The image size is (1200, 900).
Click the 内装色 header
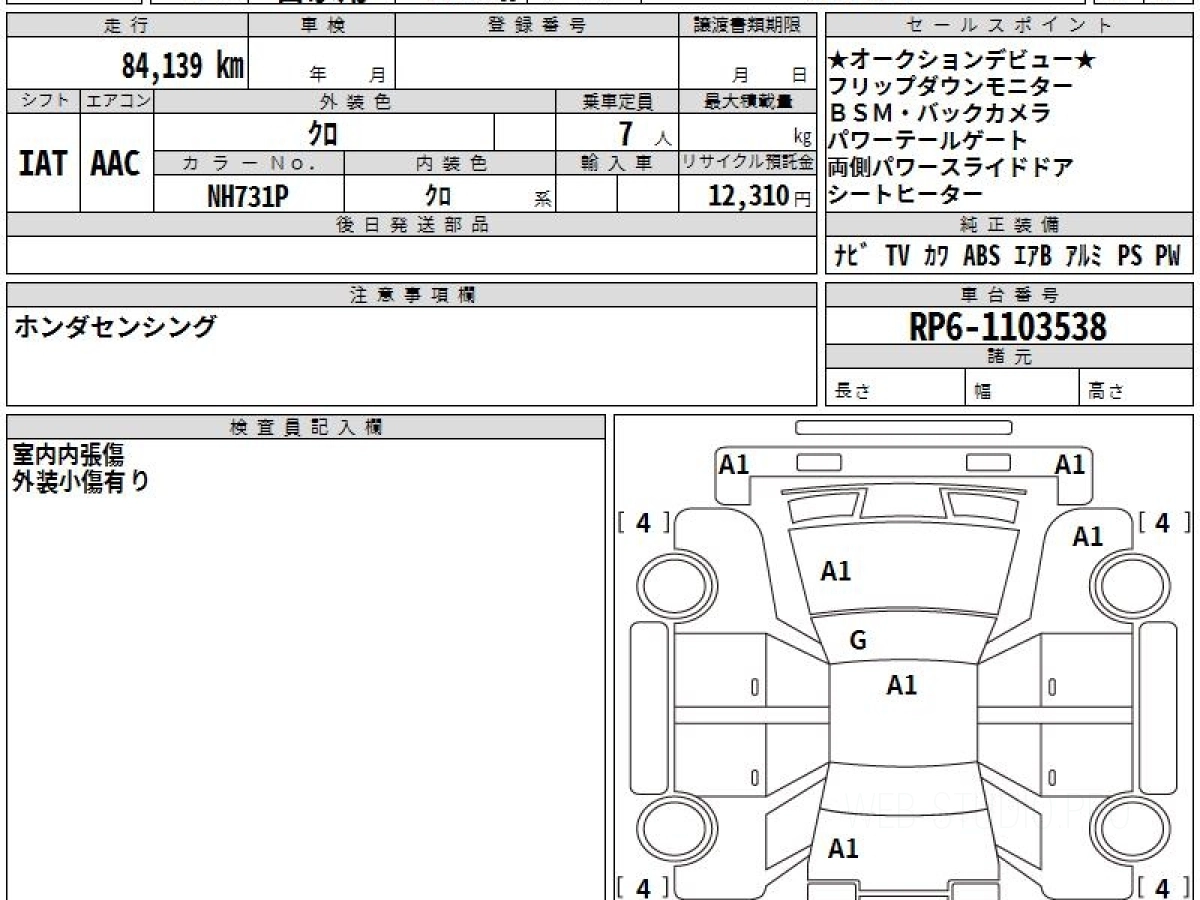tap(450, 163)
